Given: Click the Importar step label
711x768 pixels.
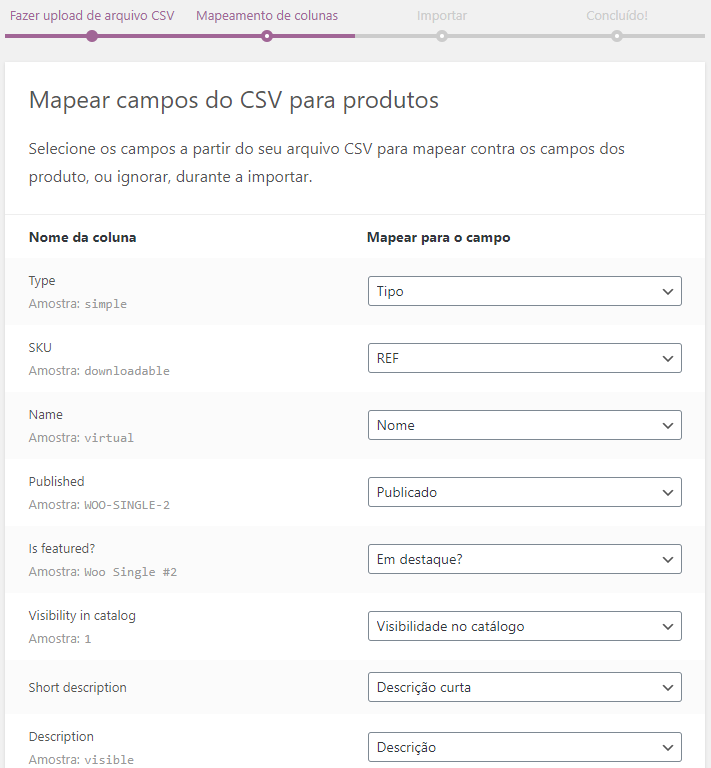Looking at the screenshot, I should pos(442,16).
